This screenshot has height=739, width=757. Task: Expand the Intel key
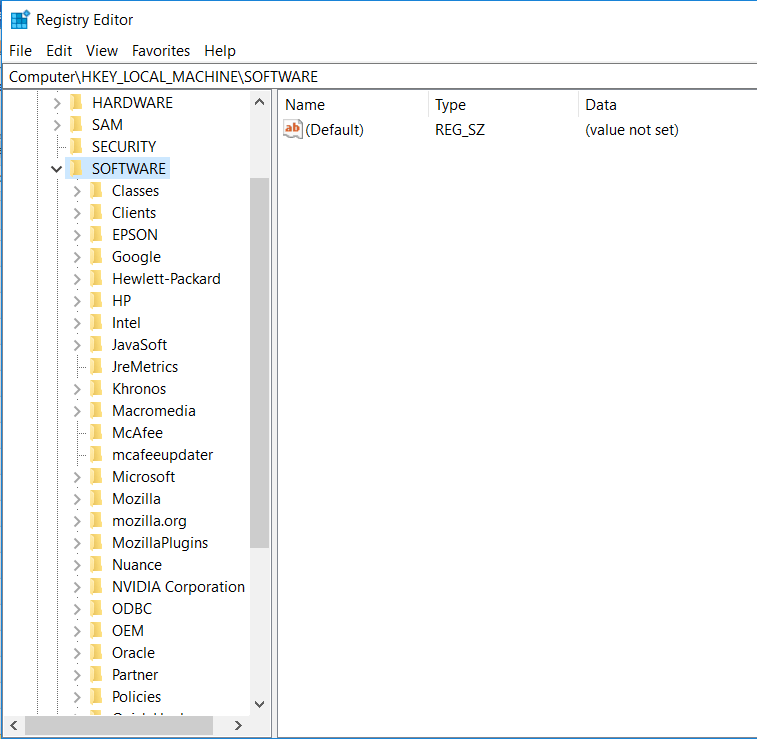(77, 323)
